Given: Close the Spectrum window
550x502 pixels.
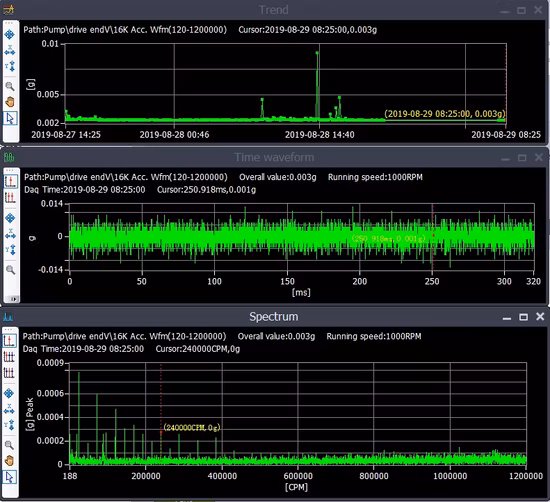Looking at the screenshot, I should point(540,316).
